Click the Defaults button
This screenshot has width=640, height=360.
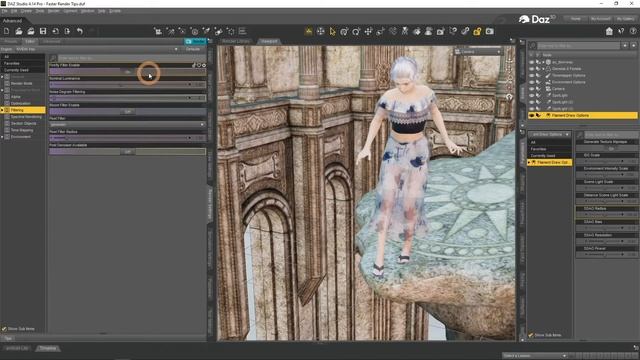click(x=193, y=49)
